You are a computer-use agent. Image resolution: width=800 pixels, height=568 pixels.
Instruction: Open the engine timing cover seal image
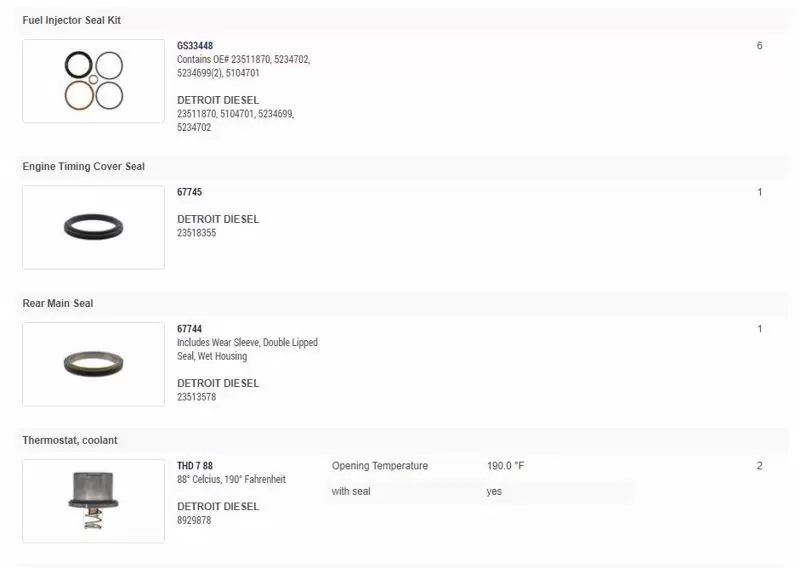pyautogui.click(x=93, y=227)
